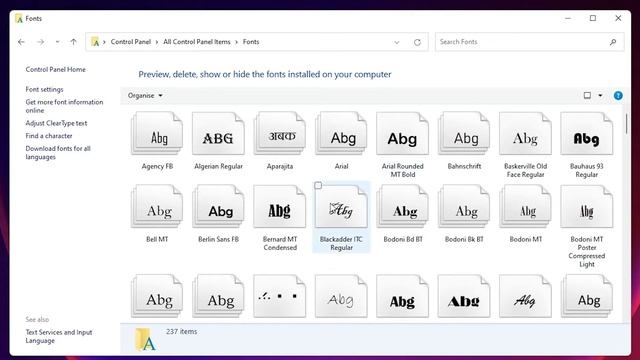Open Get more font information online
This screenshot has height=360, width=640.
(x=64, y=106)
